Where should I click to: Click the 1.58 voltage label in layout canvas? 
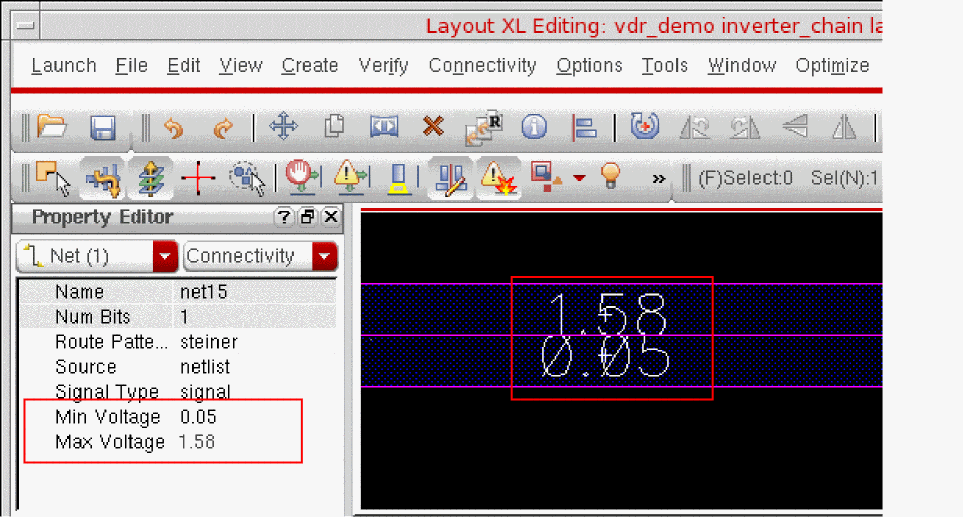(607, 313)
